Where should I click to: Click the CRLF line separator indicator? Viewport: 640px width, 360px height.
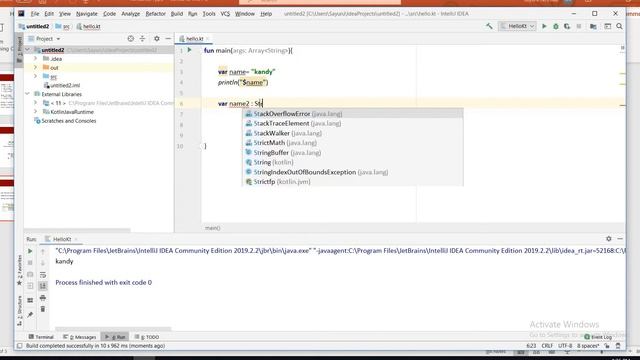coord(547,346)
